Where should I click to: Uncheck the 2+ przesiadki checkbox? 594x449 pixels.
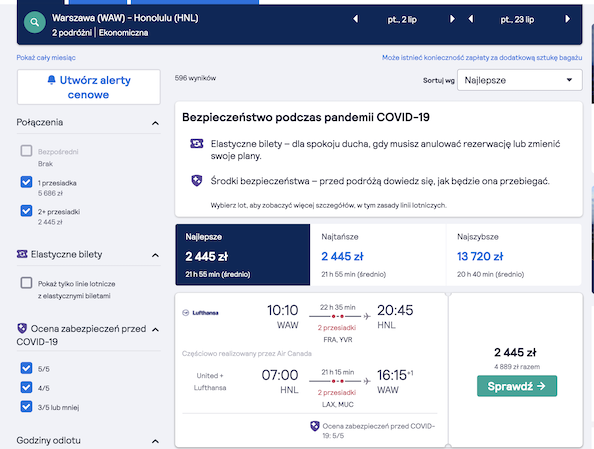click(26, 211)
